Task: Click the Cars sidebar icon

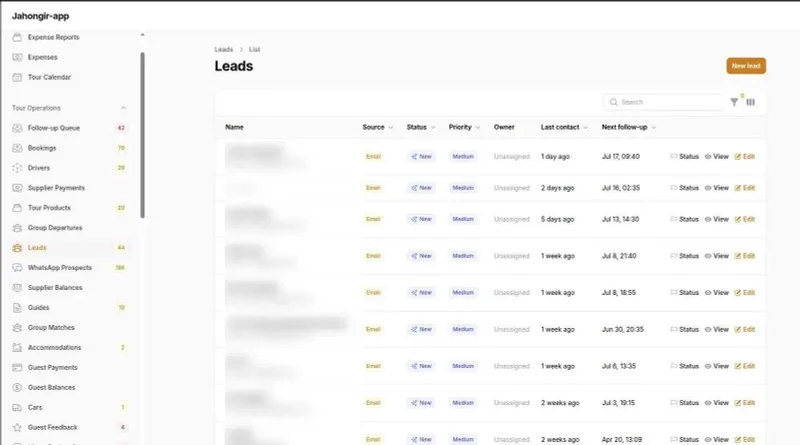Action: click(17, 407)
